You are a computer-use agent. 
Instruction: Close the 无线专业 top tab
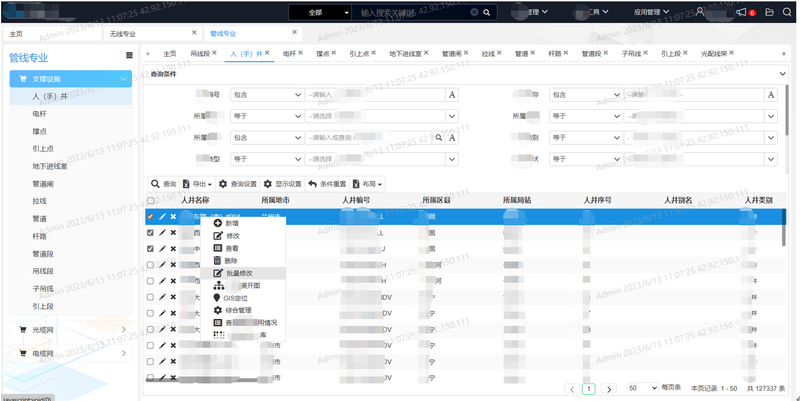pyautogui.click(x=194, y=32)
